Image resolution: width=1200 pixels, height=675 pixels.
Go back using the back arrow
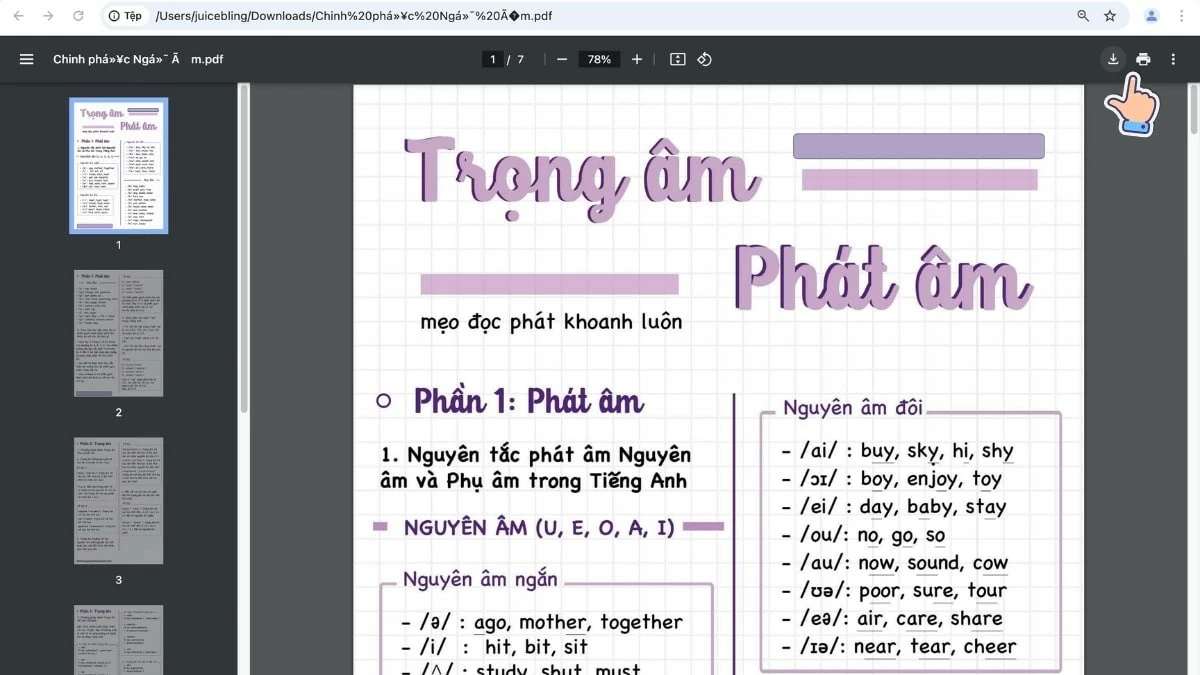(x=20, y=16)
